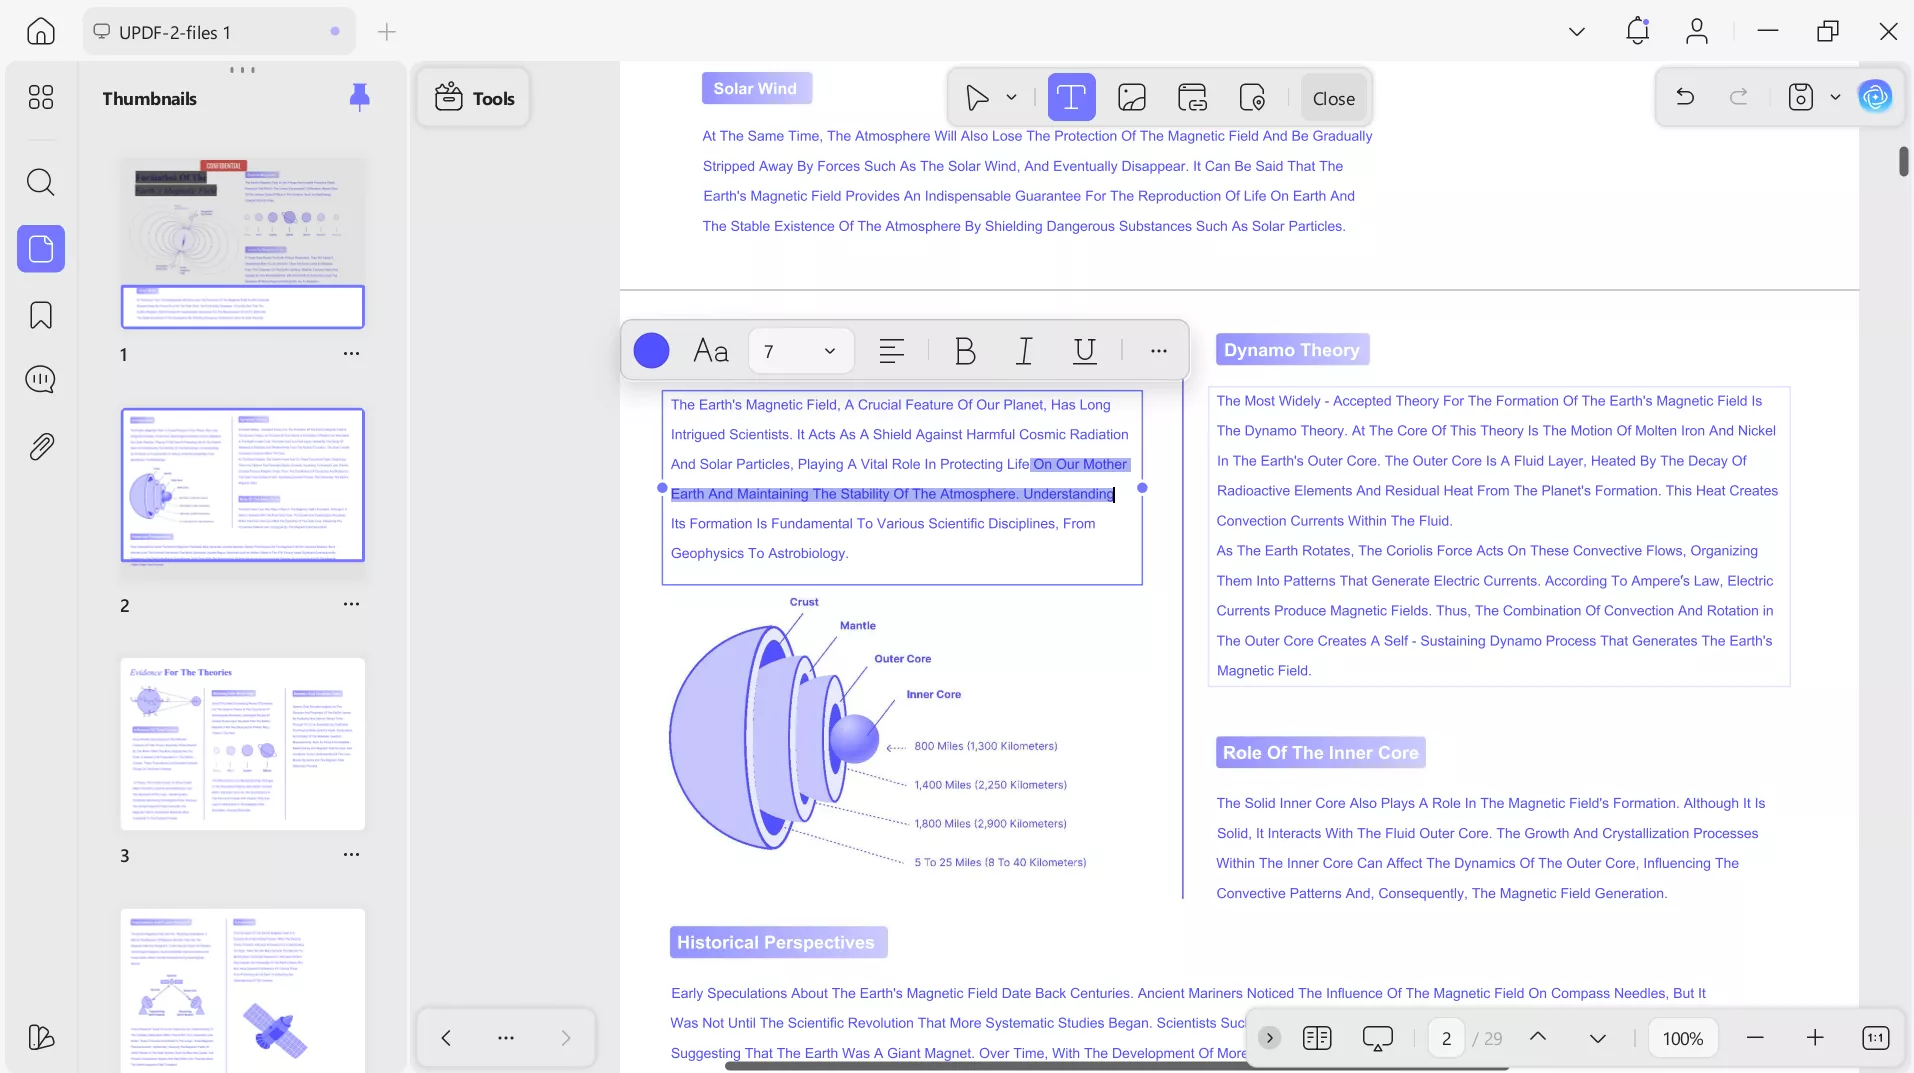Select the Image edit tool

click(x=1131, y=98)
